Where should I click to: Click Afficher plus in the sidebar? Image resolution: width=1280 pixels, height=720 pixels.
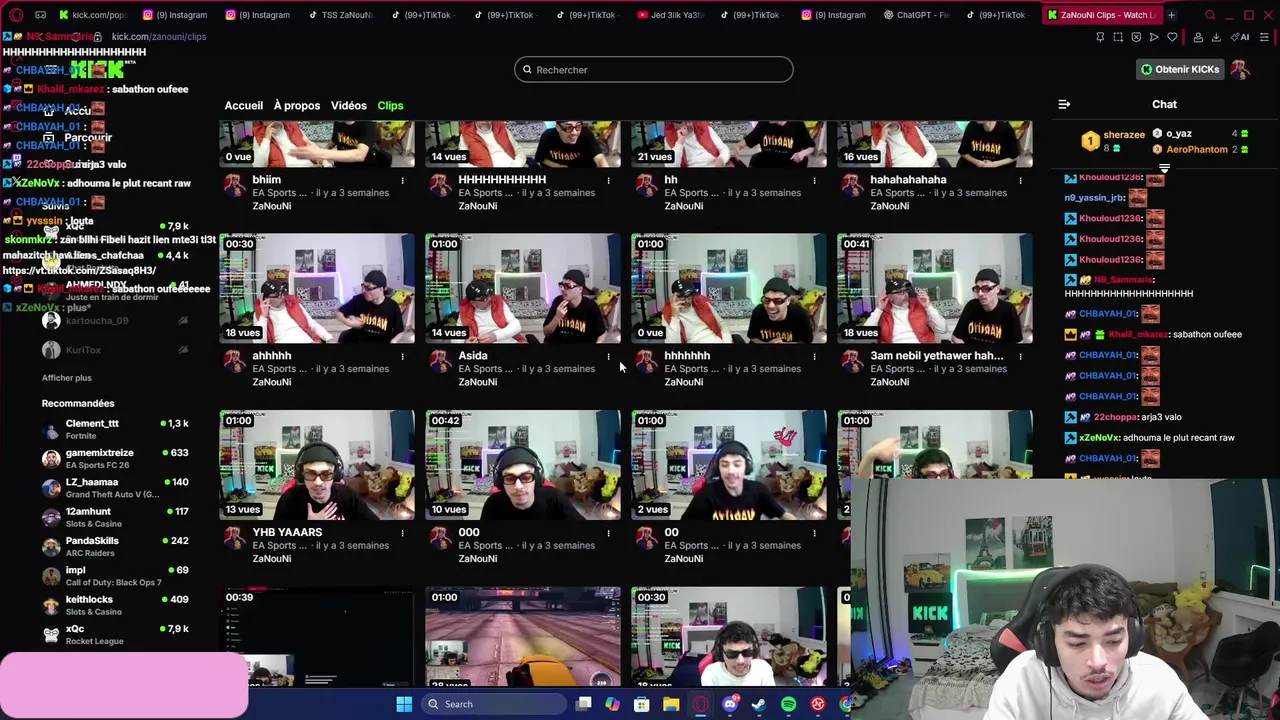(66, 377)
